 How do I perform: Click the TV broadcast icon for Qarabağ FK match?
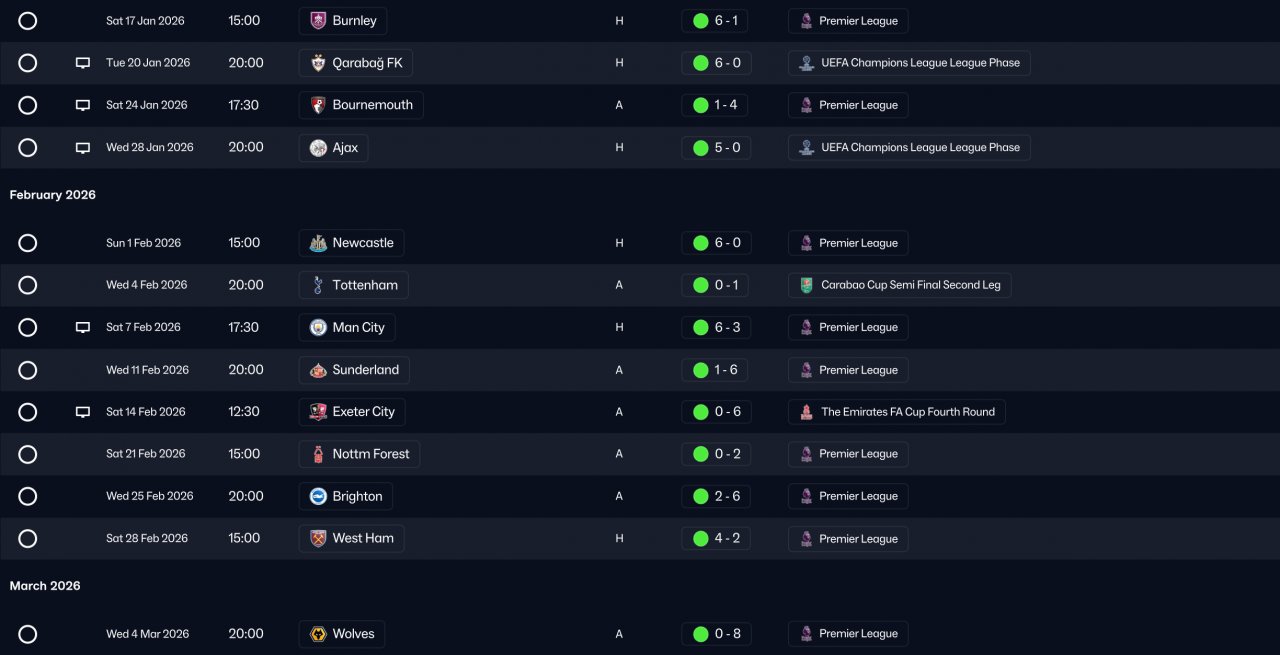coord(83,63)
